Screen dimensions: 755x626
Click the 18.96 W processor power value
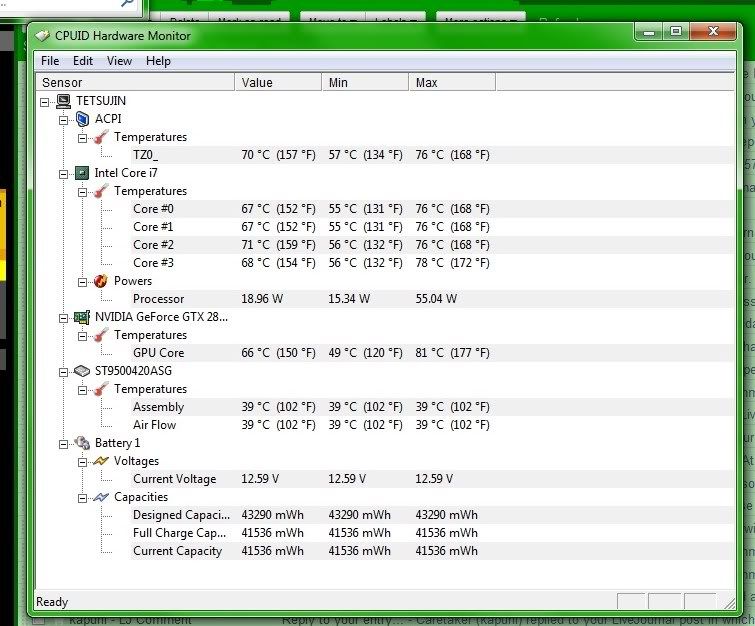click(x=262, y=299)
